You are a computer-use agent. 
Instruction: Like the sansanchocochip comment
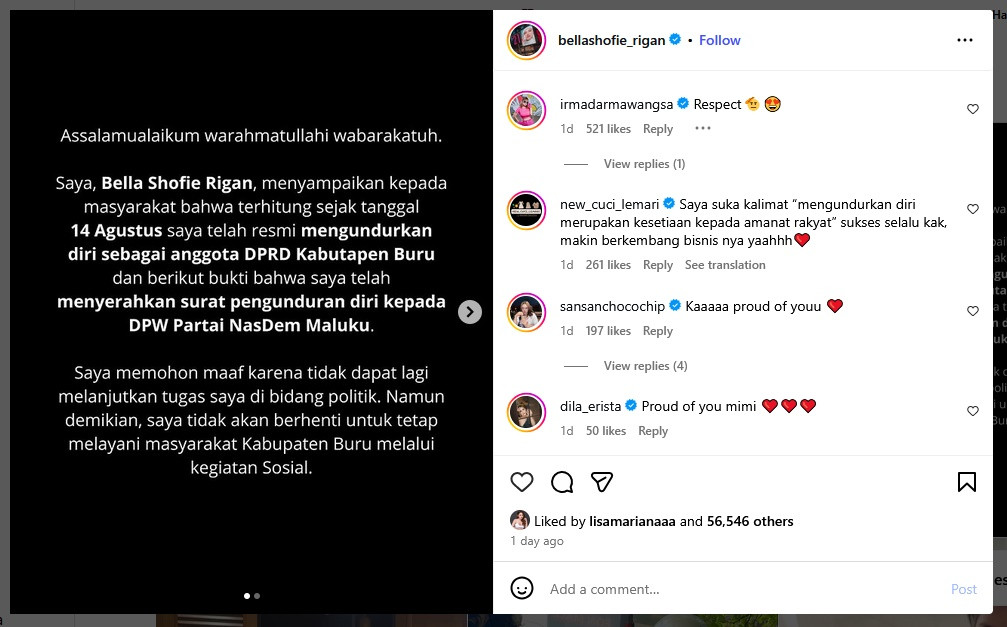[x=972, y=311]
